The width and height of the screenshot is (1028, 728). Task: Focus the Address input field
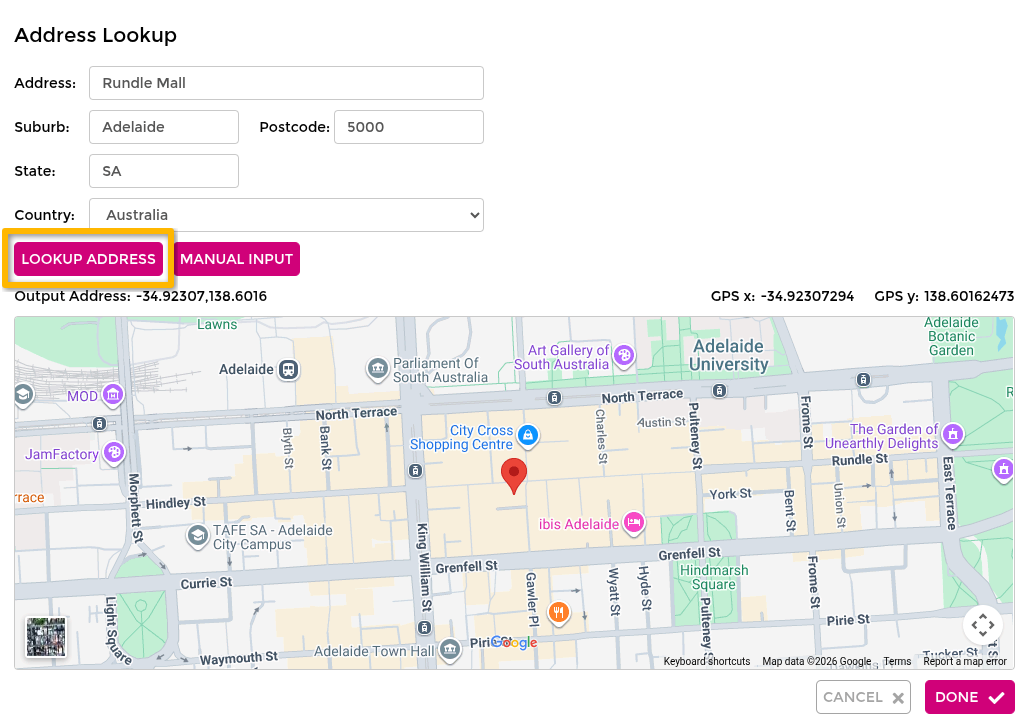click(287, 83)
